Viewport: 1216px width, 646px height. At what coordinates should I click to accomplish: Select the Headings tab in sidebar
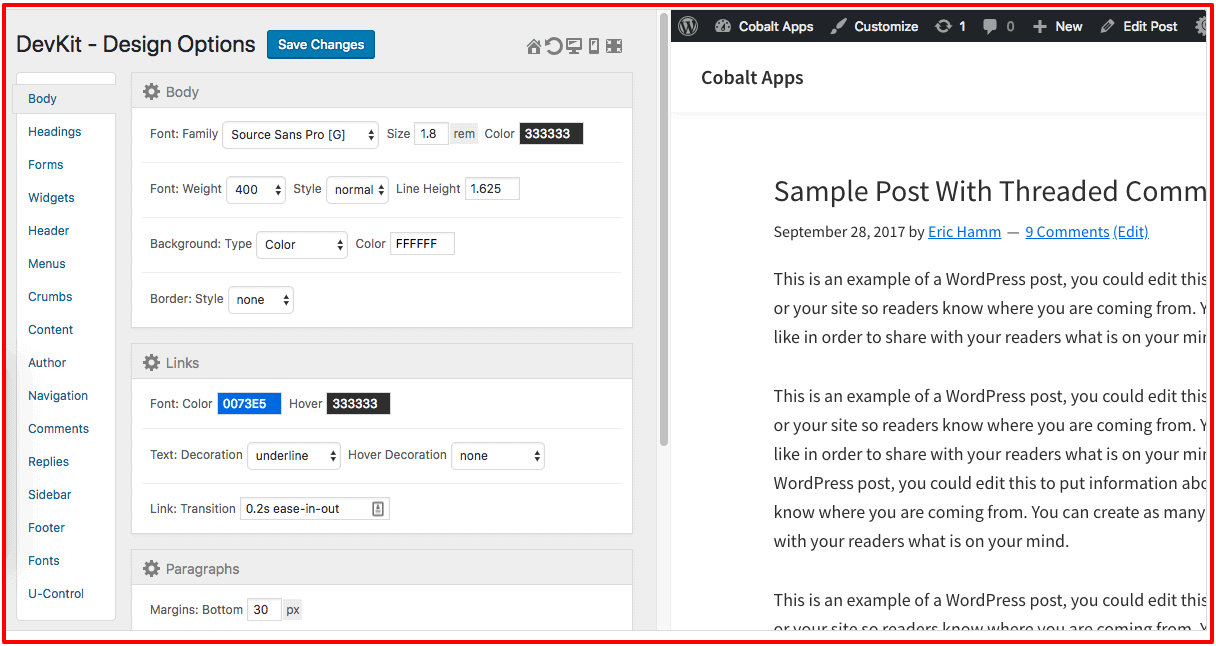click(55, 132)
